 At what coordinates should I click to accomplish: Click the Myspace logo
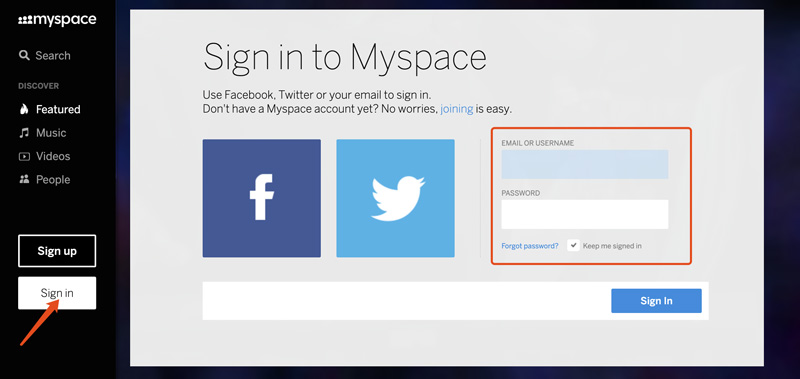pos(57,20)
